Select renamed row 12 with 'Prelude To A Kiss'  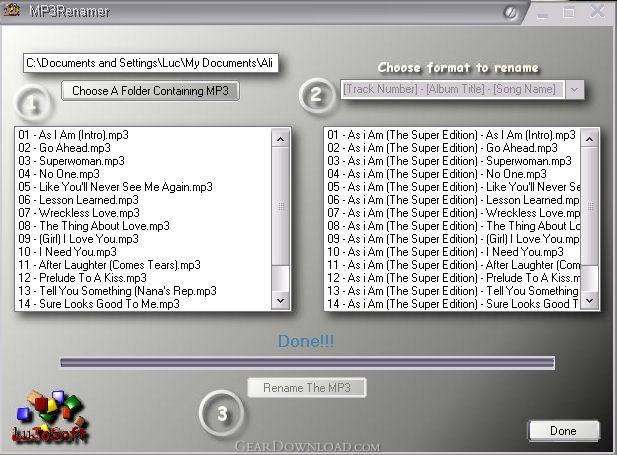click(x=453, y=278)
